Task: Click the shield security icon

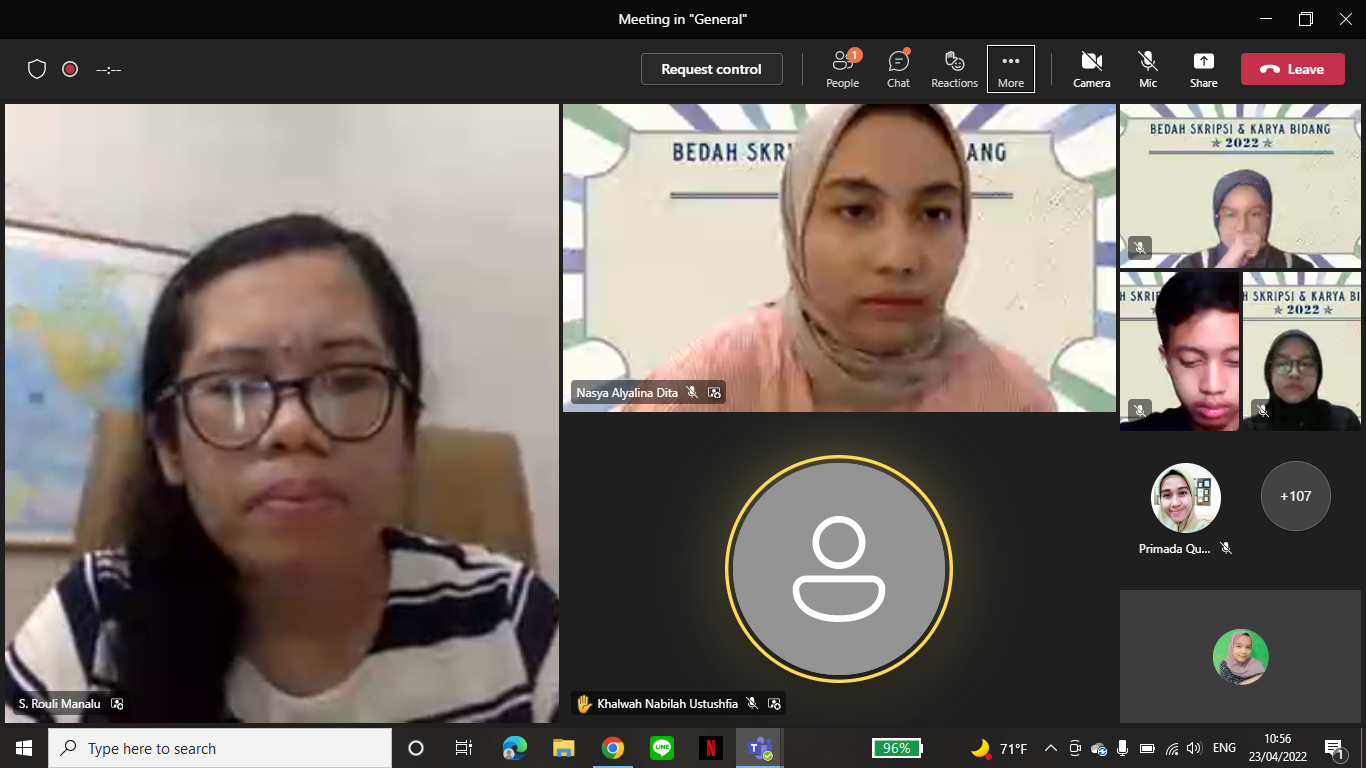Action: (x=37, y=69)
